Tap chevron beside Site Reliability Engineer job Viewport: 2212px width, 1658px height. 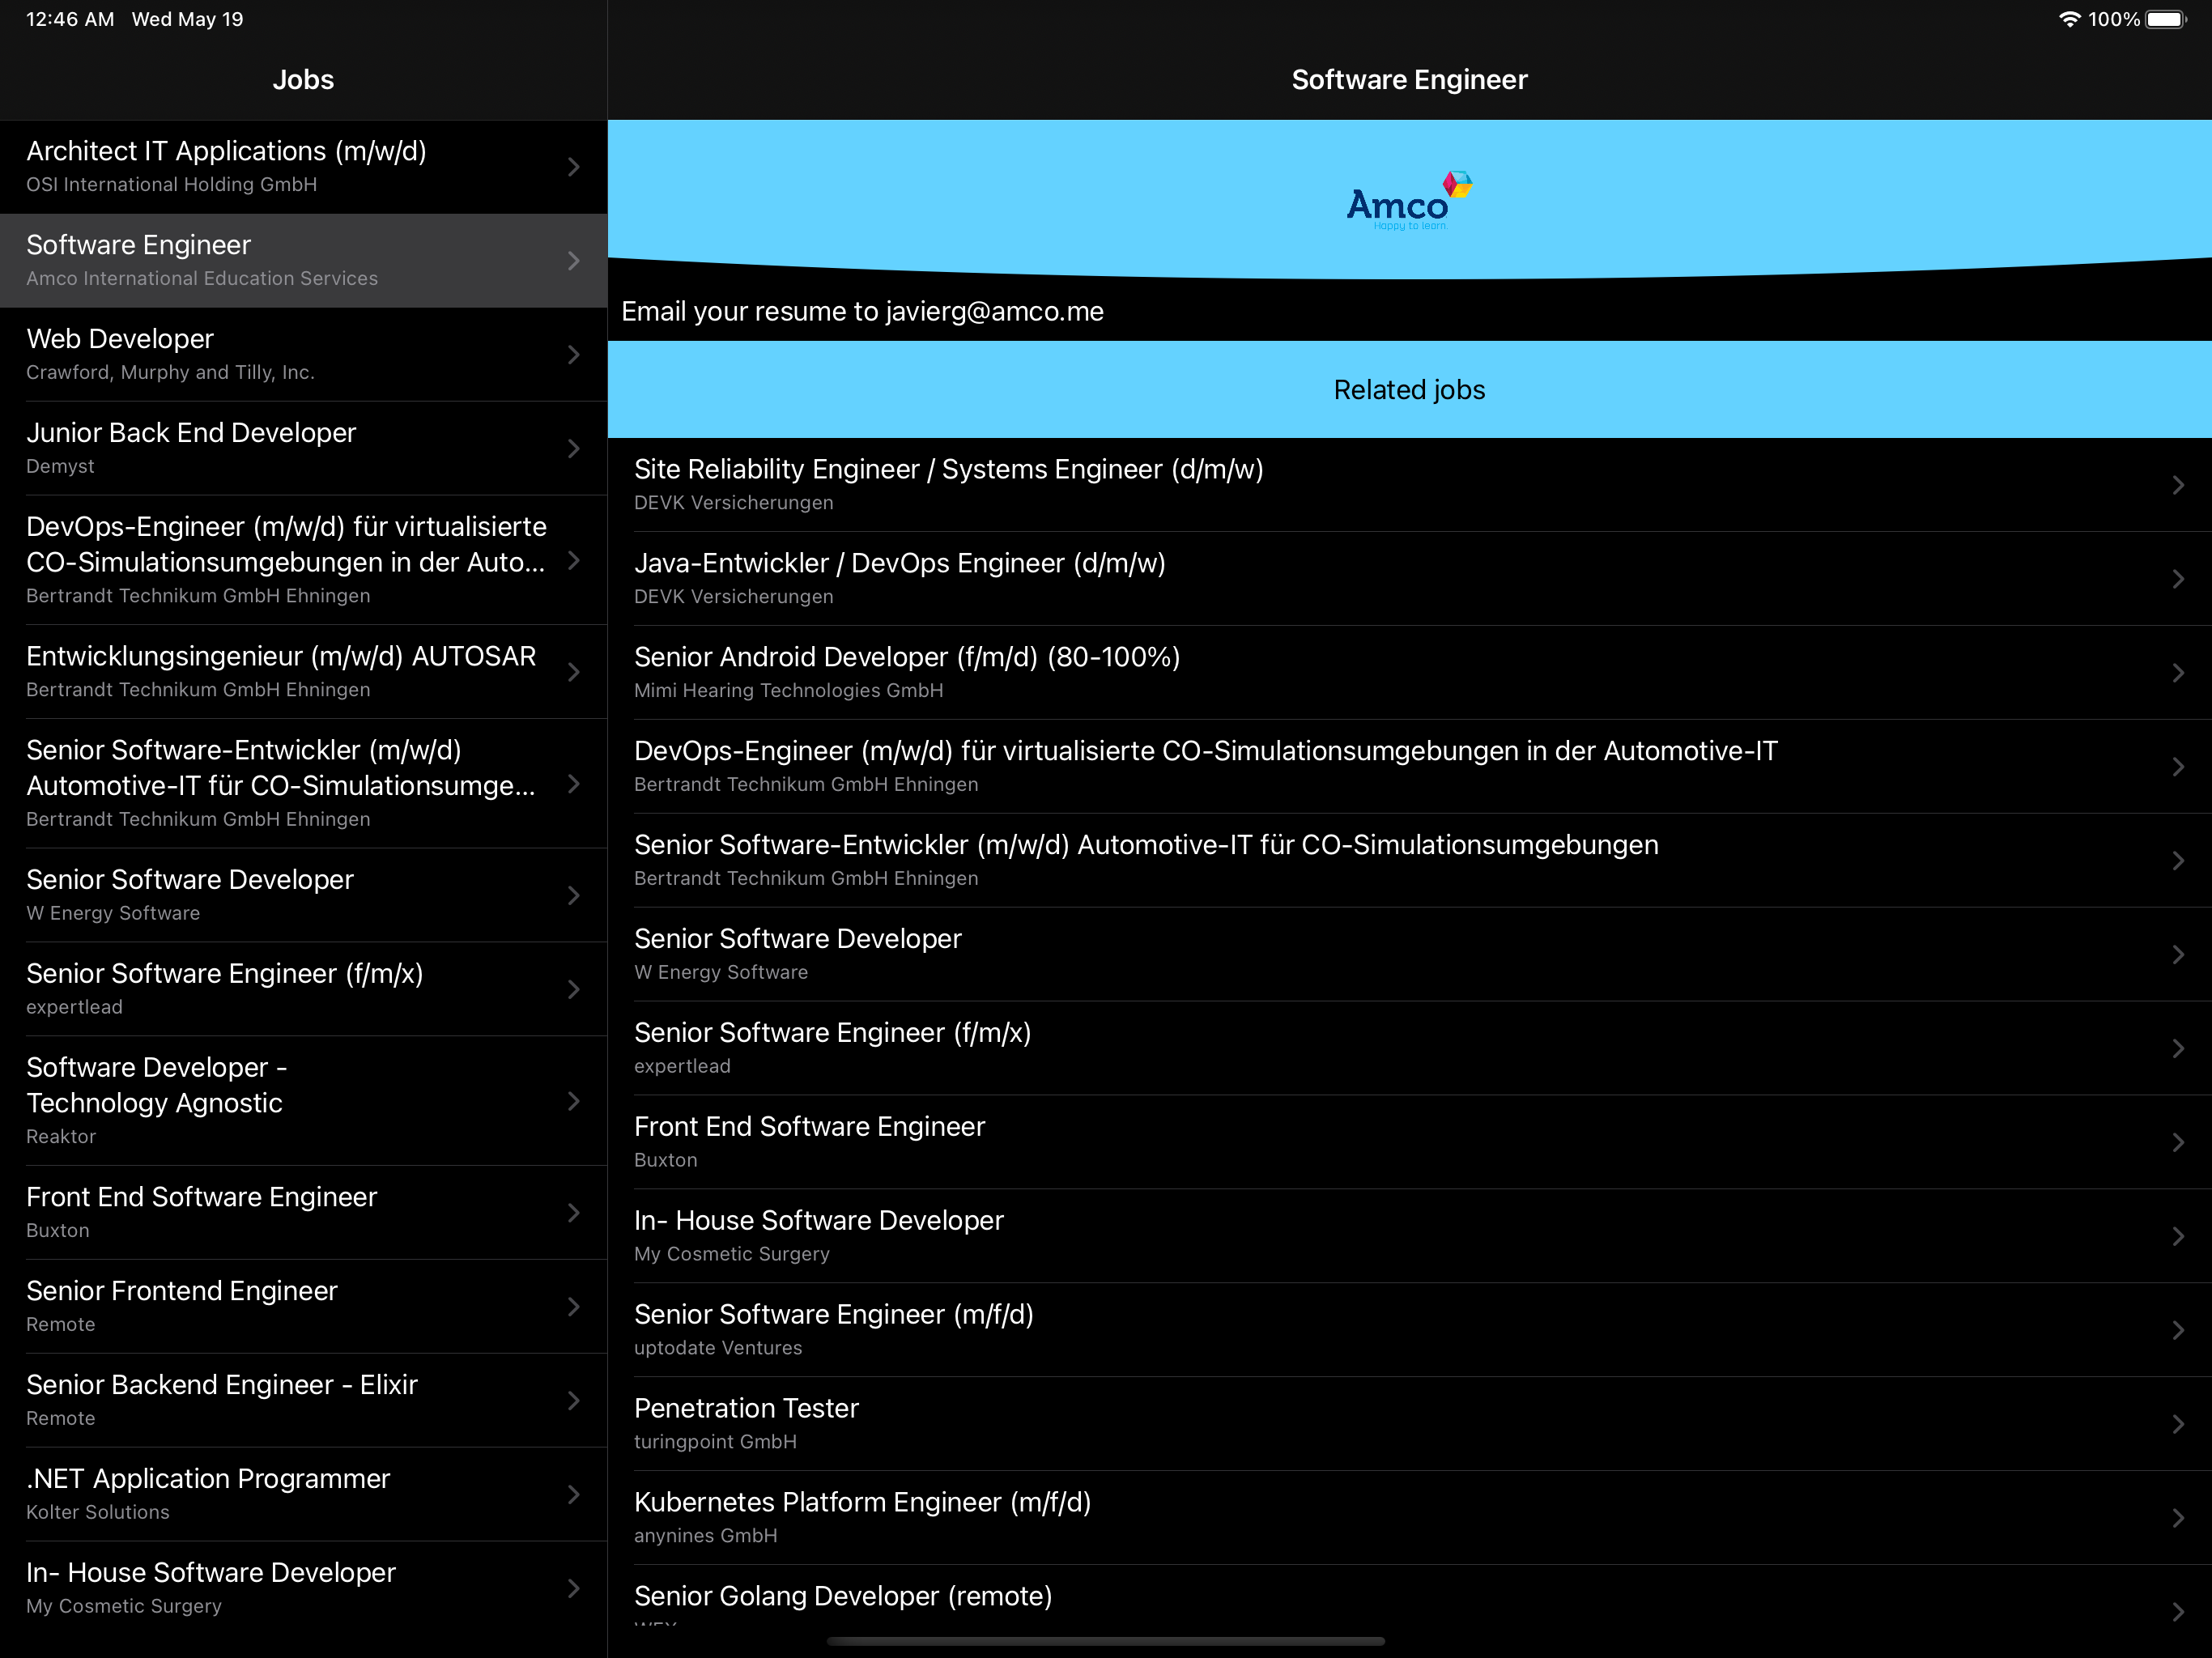pyautogui.click(x=2177, y=485)
